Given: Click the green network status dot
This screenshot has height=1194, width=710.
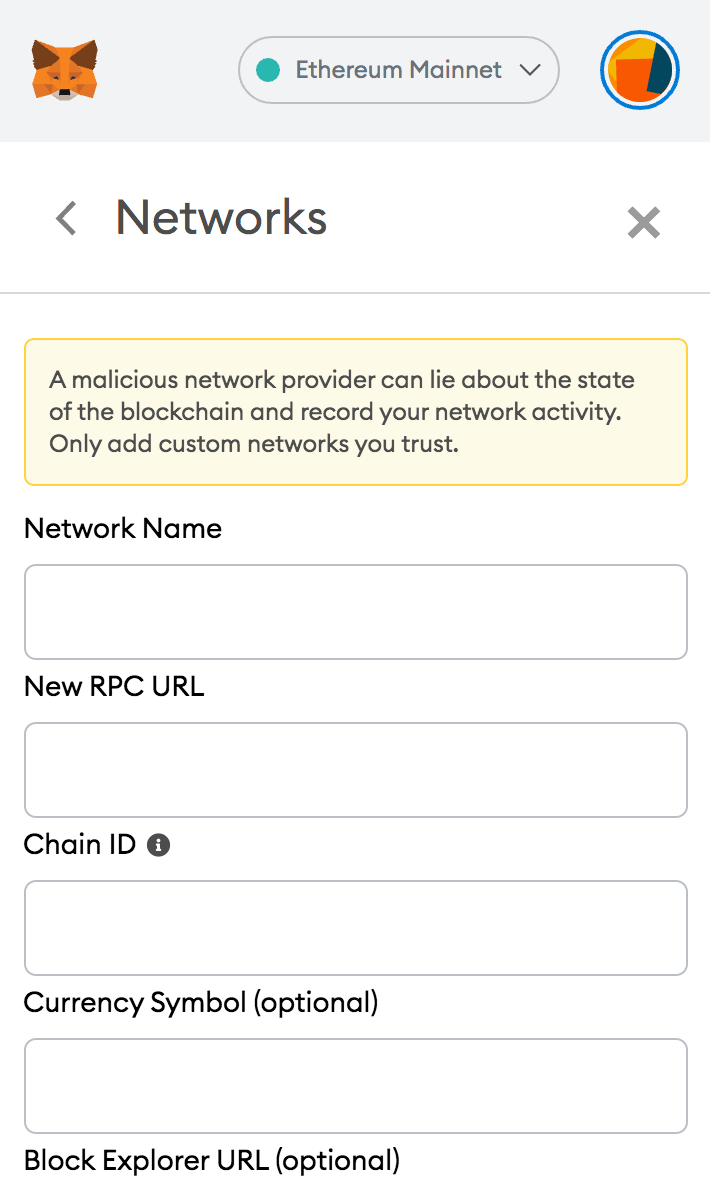Looking at the screenshot, I should (x=267, y=70).
